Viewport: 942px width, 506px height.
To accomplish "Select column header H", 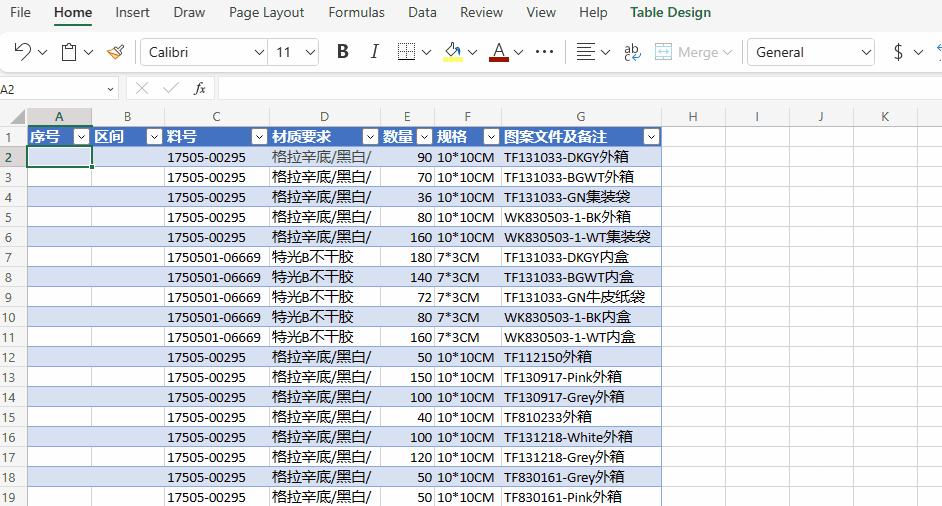I will [x=693, y=117].
